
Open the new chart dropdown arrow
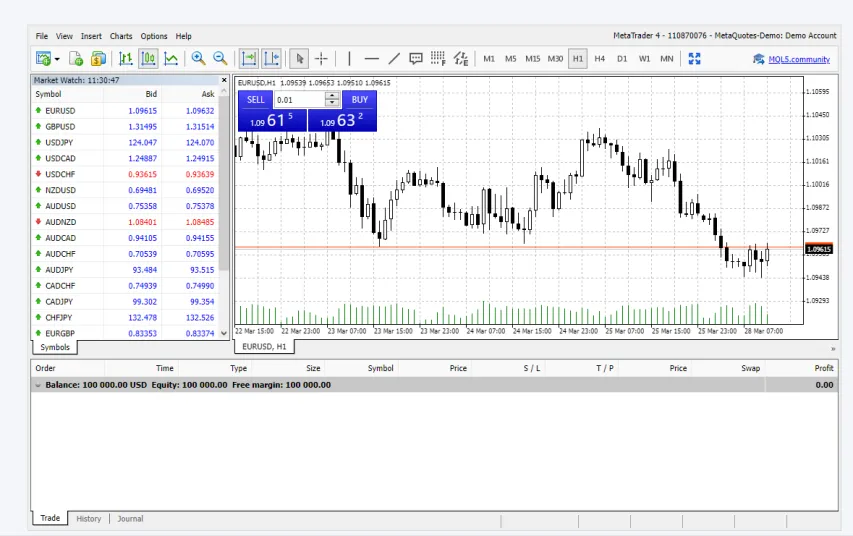[57, 59]
